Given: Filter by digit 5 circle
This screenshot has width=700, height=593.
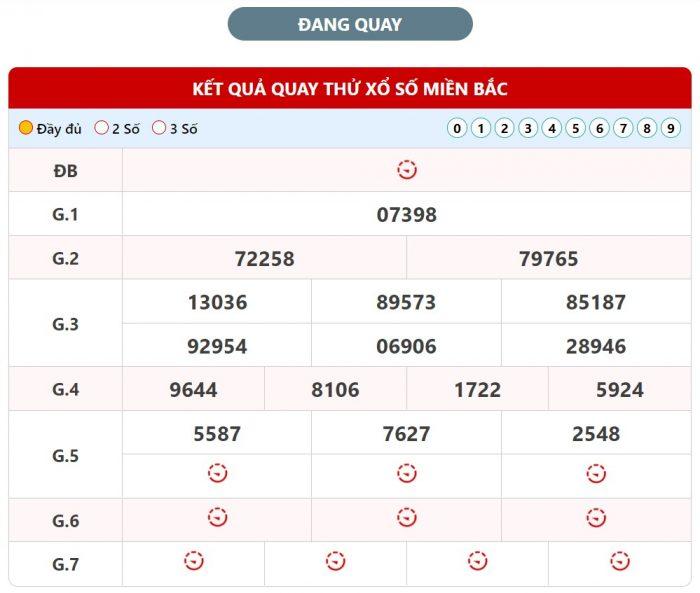Looking at the screenshot, I should (575, 129).
